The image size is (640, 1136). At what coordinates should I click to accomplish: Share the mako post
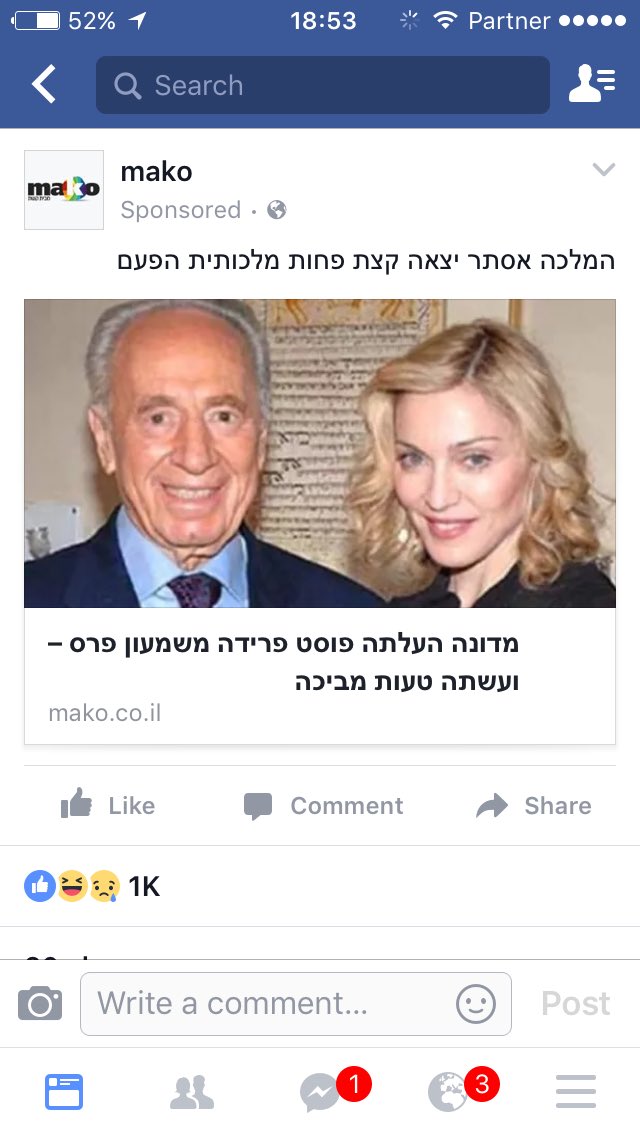533,805
